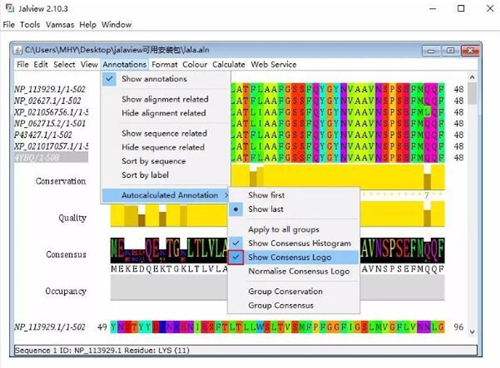Click the Jalview application icon in title bar

[x=10, y=8]
